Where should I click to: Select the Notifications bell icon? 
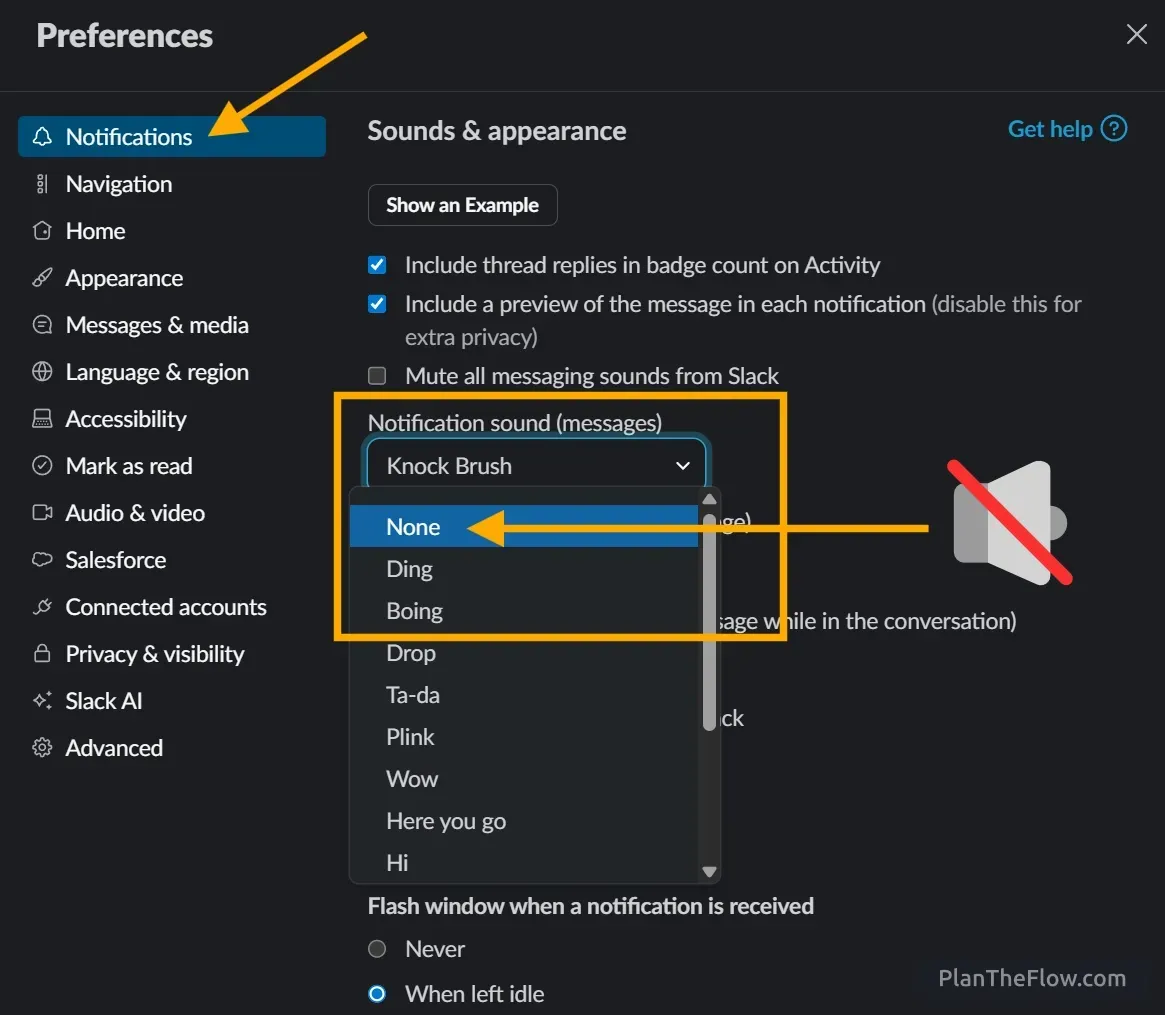coord(42,136)
